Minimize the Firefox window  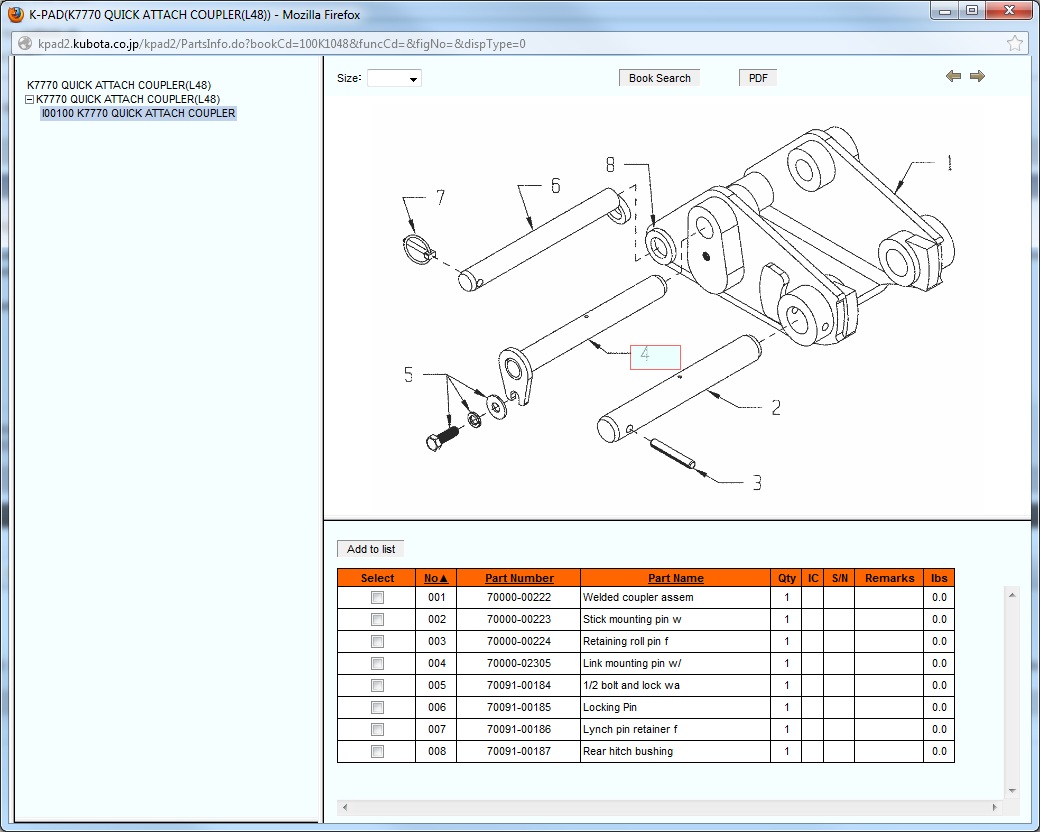click(945, 11)
